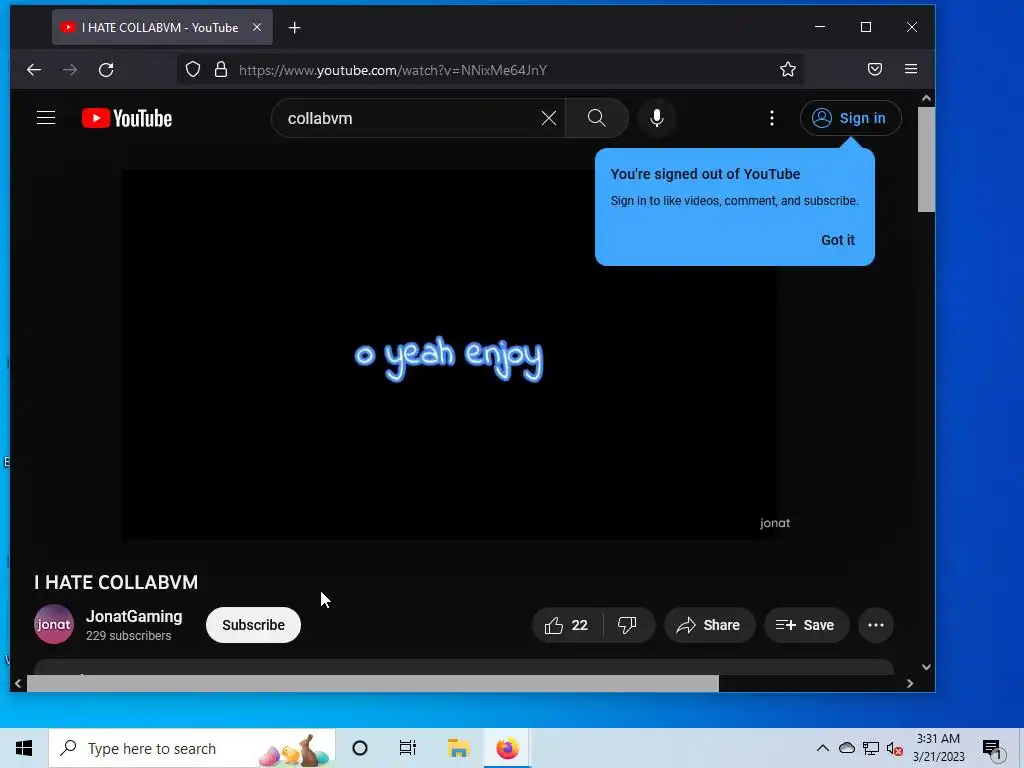The height and width of the screenshot is (768, 1024).
Task: Close the I HATE COLLABVM tab
Action: tap(257, 27)
